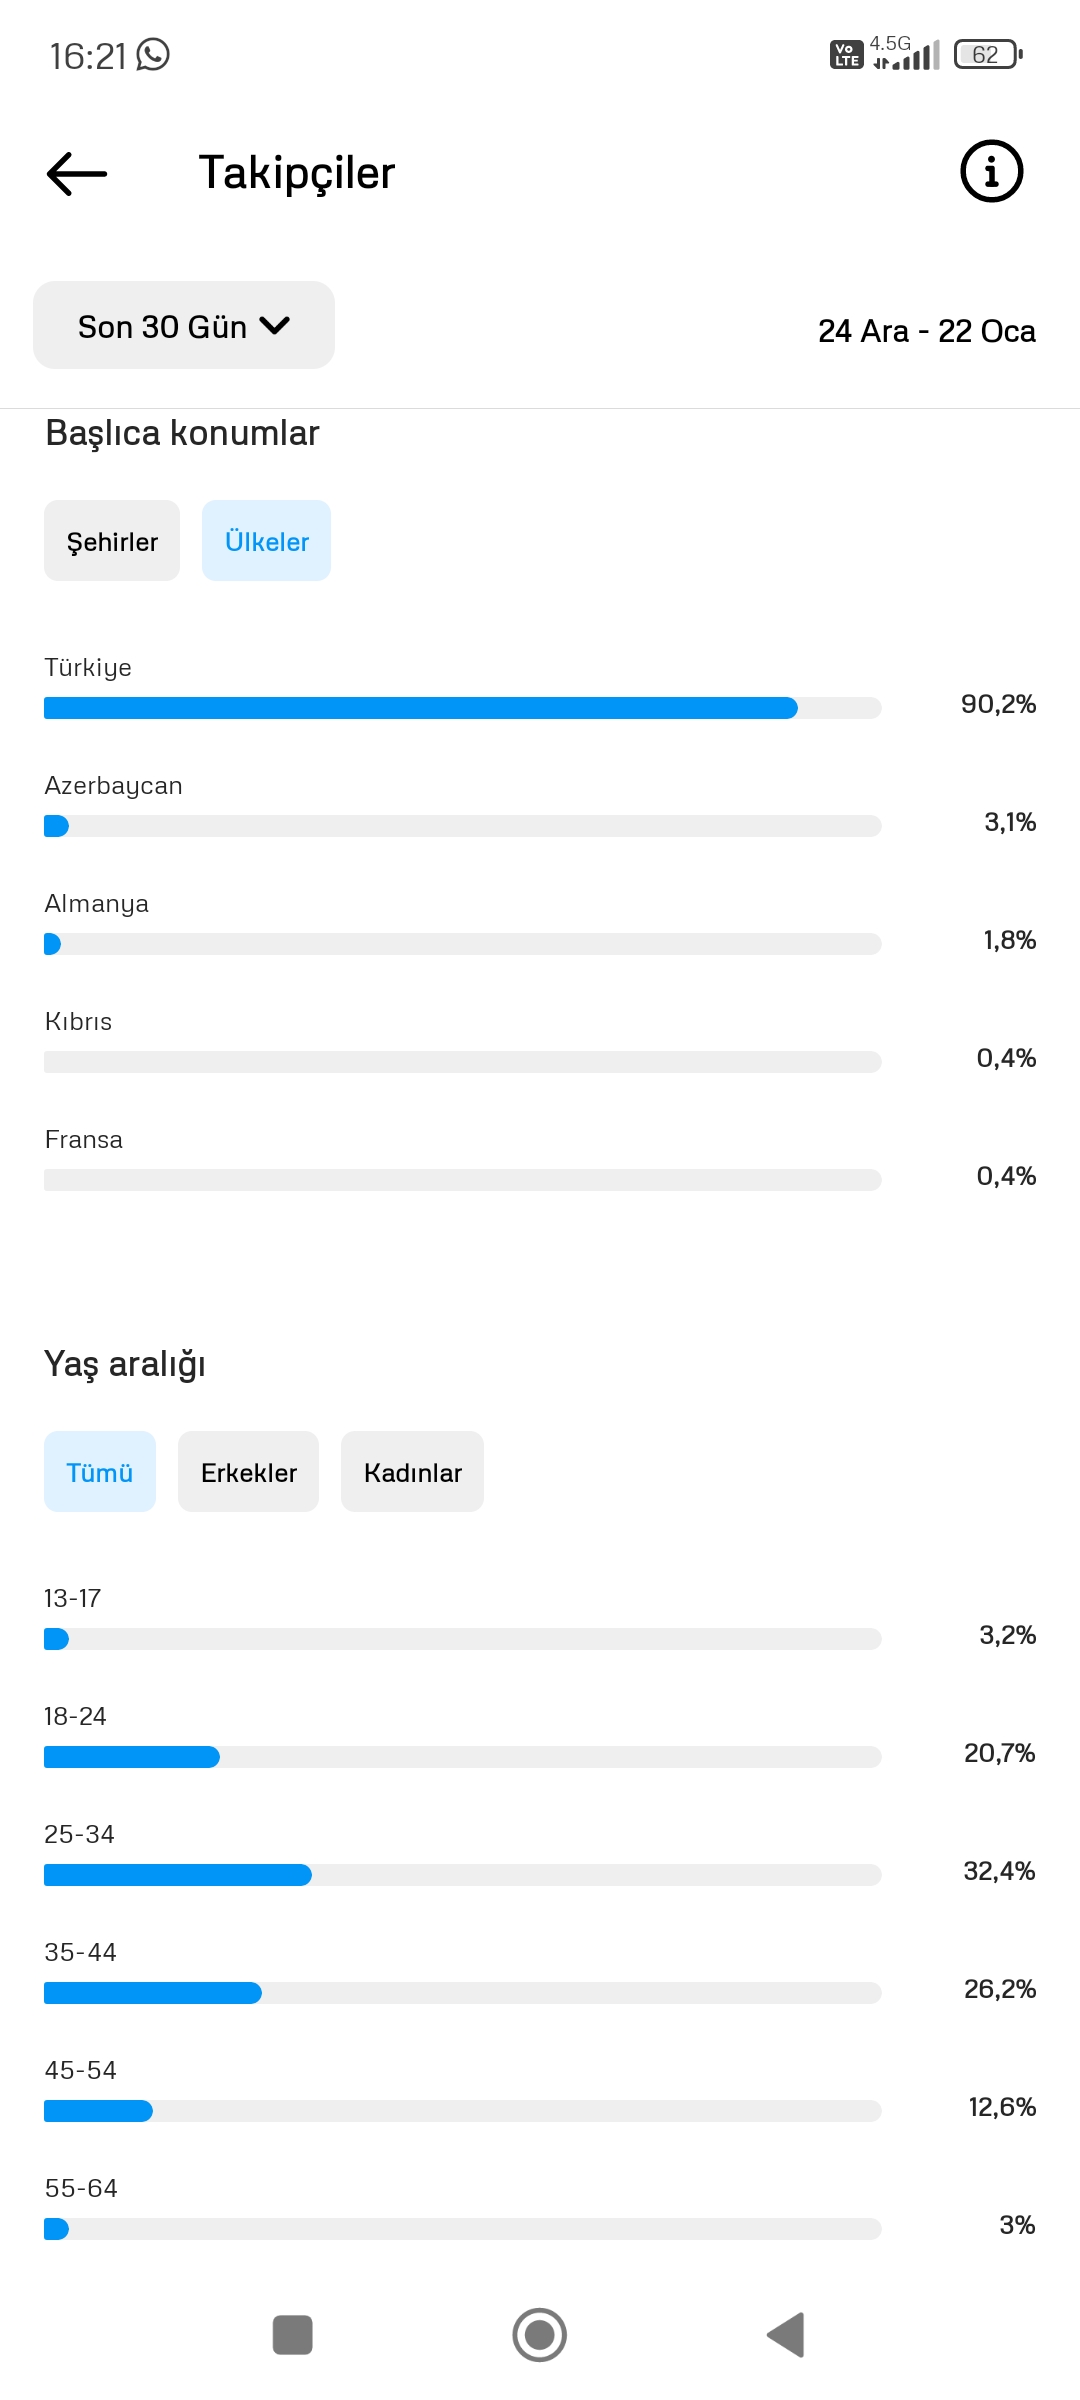Tap the back arrow icon
Image resolution: width=1080 pixels, height=2400 pixels.
(77, 173)
